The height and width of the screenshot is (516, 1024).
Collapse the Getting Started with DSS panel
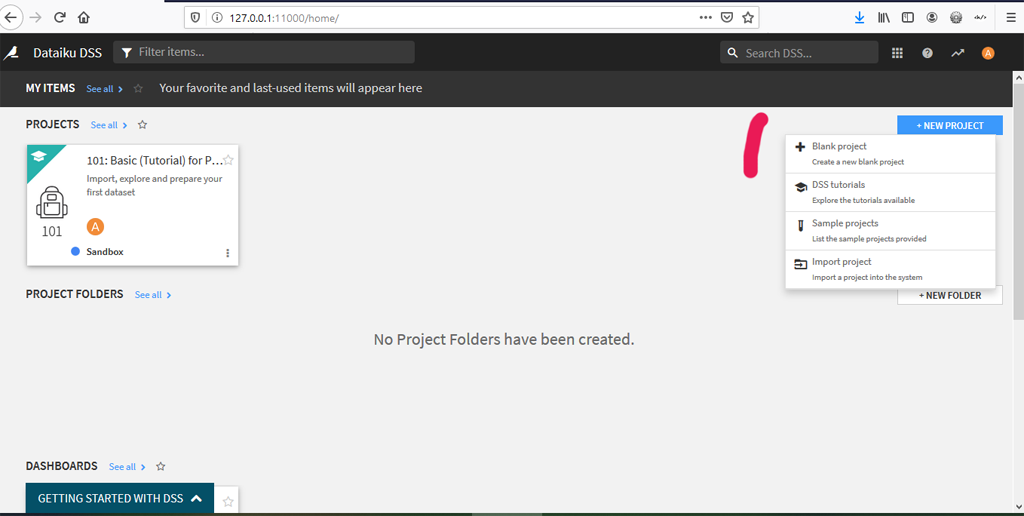tap(120, 498)
